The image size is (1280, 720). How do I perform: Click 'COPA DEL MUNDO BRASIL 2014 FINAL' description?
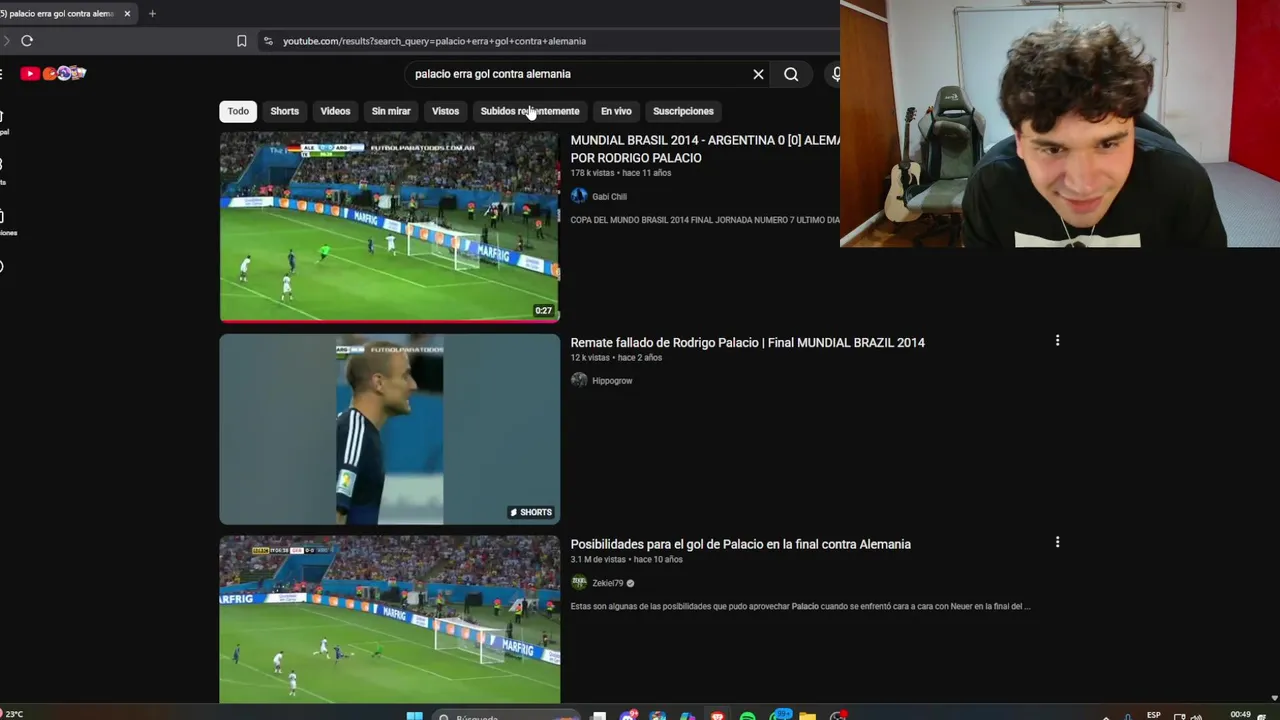click(705, 220)
